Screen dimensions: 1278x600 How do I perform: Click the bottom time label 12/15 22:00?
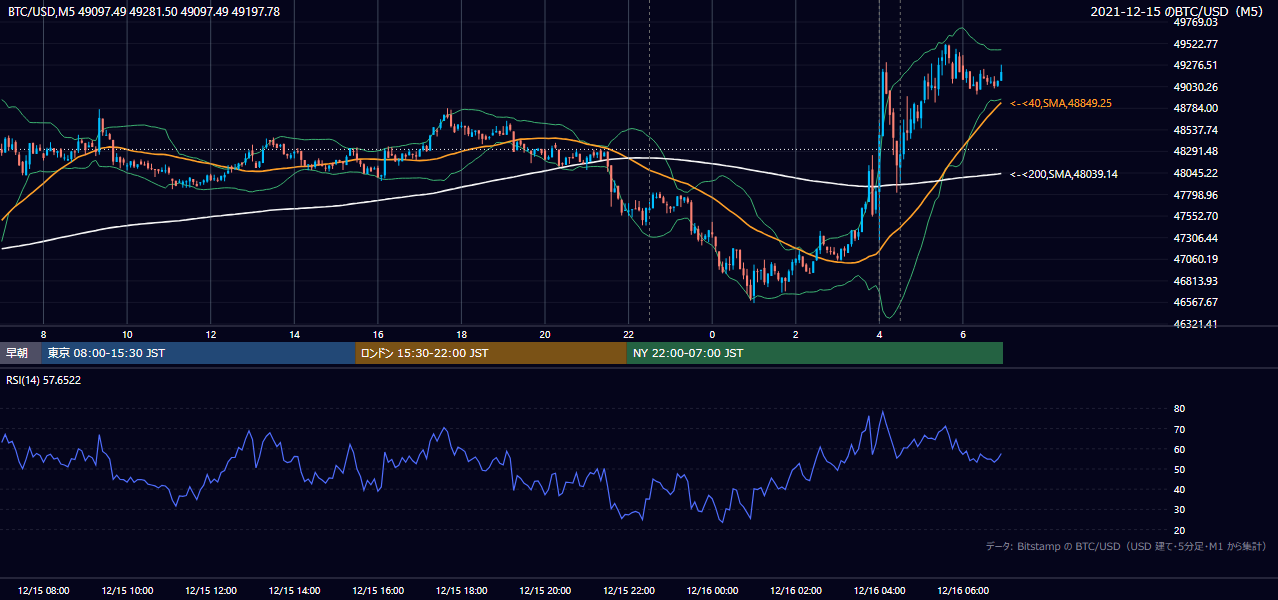pos(629,591)
